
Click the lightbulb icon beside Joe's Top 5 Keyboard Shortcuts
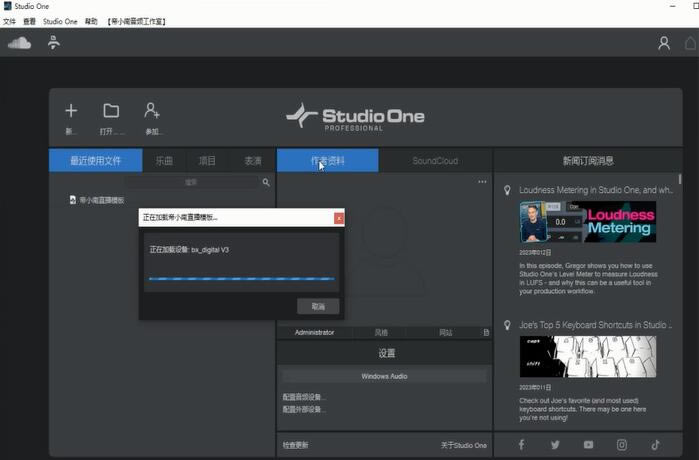coord(507,325)
